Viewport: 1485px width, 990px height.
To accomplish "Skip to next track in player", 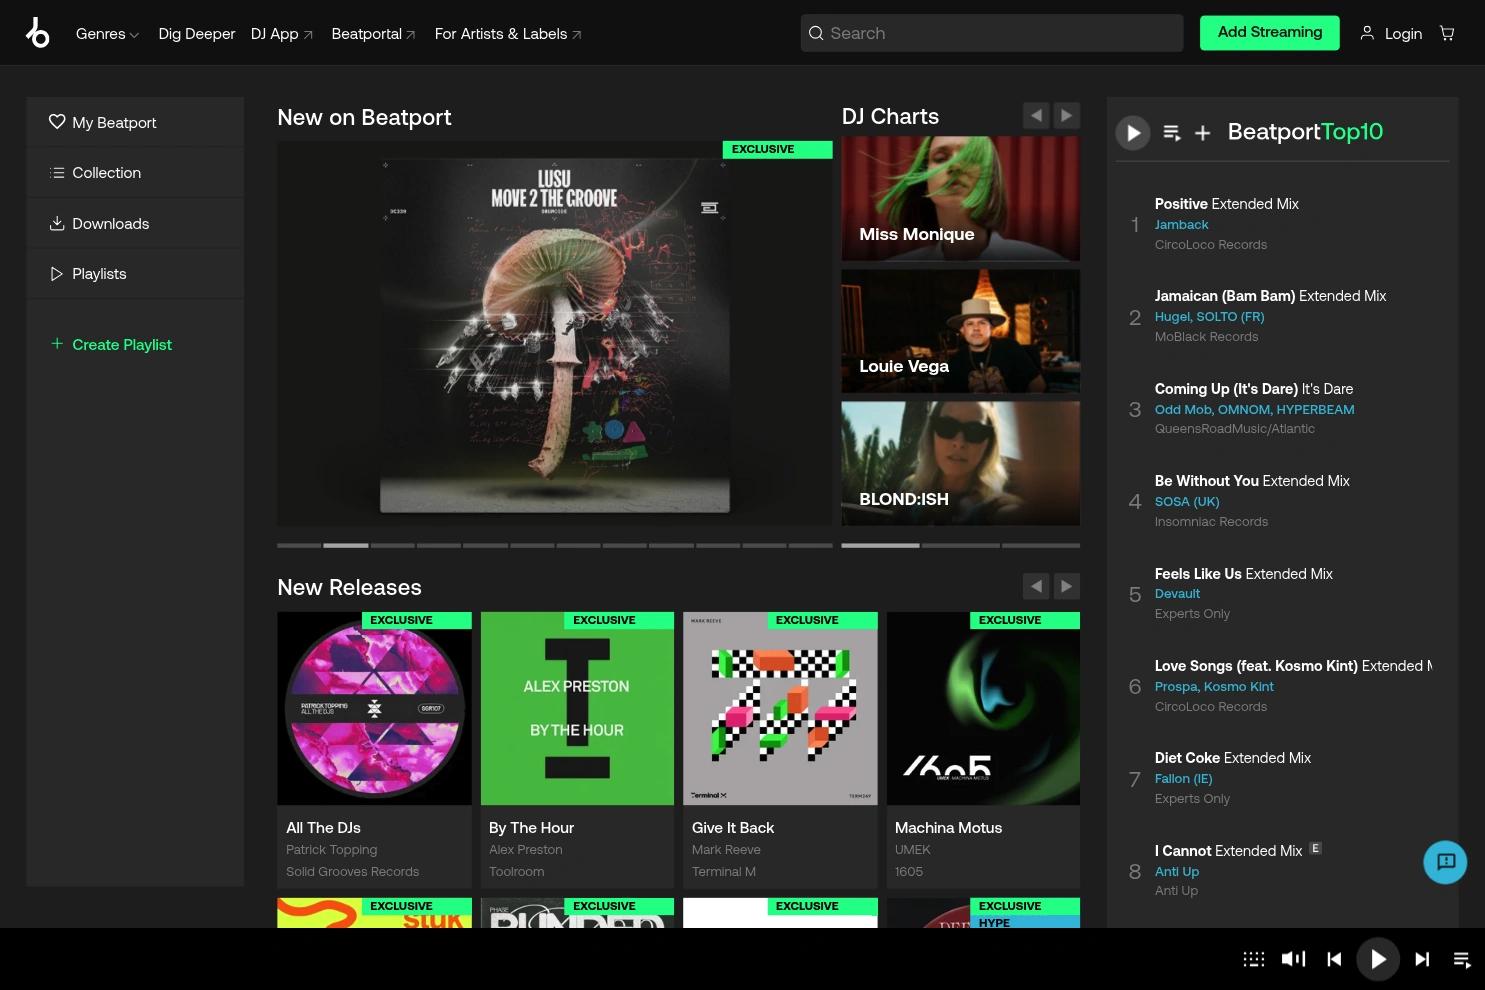I will (x=1422, y=960).
